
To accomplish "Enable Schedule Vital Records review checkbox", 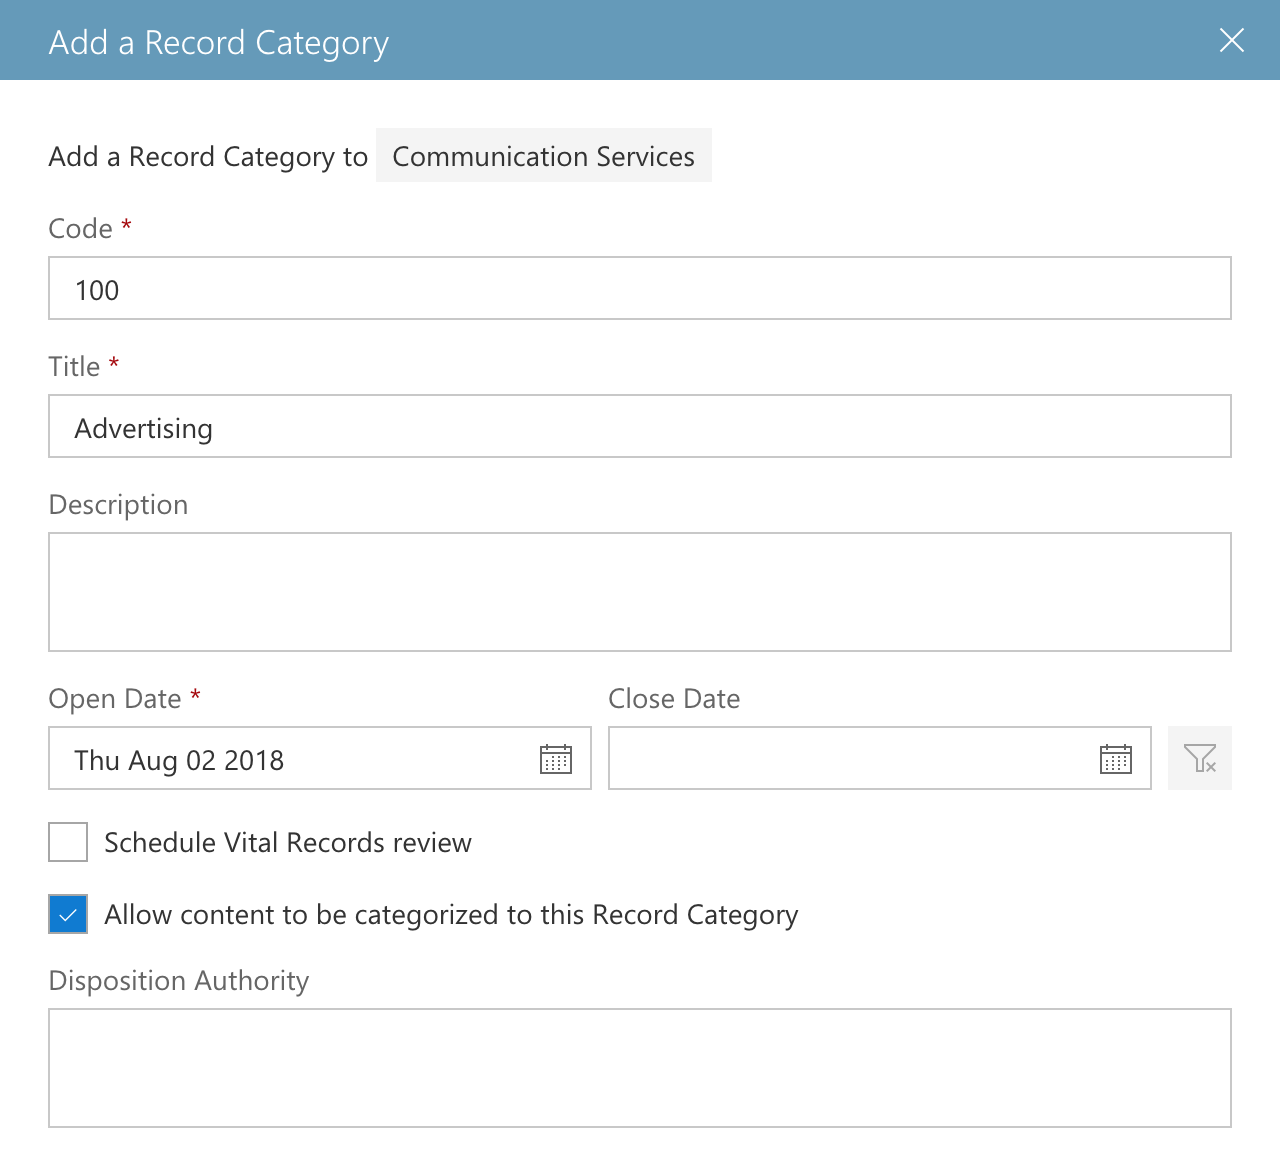I will point(68,842).
